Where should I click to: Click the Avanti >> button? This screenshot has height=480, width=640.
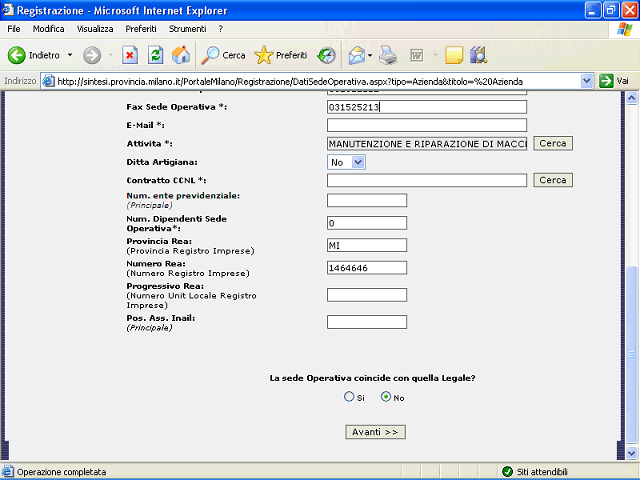point(376,432)
